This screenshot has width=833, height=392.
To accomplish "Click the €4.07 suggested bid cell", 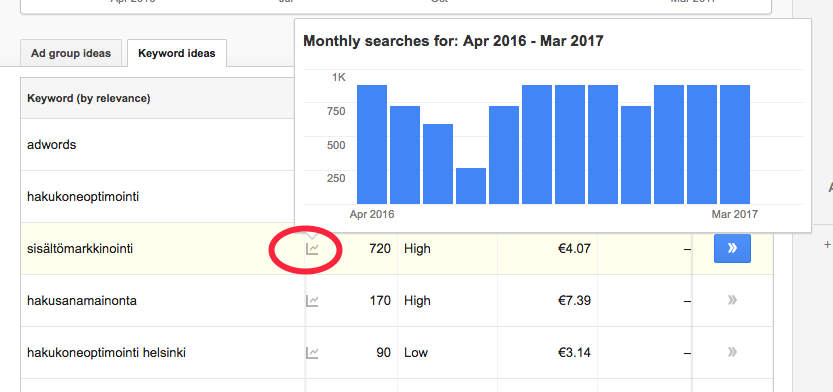I will (x=574, y=248).
